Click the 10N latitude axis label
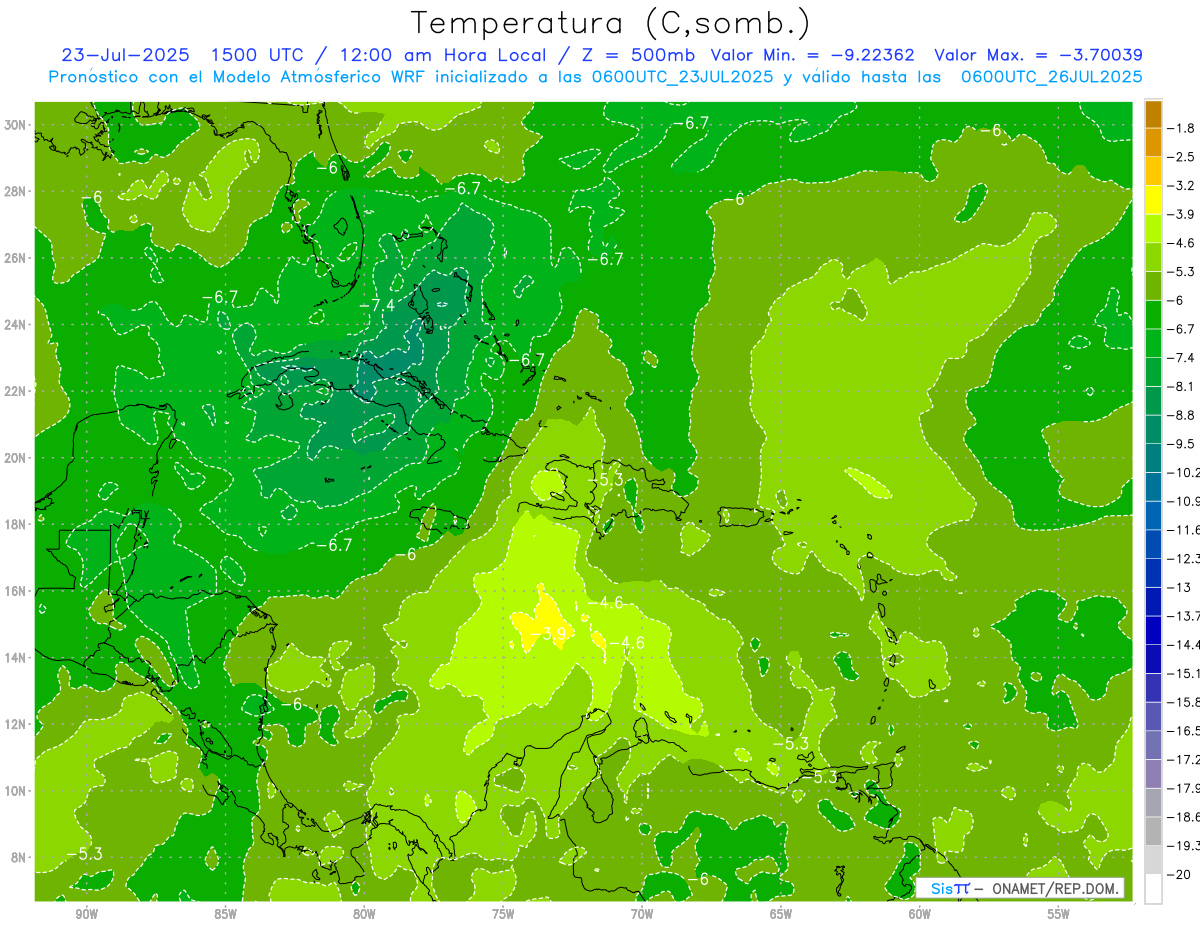 point(17,791)
